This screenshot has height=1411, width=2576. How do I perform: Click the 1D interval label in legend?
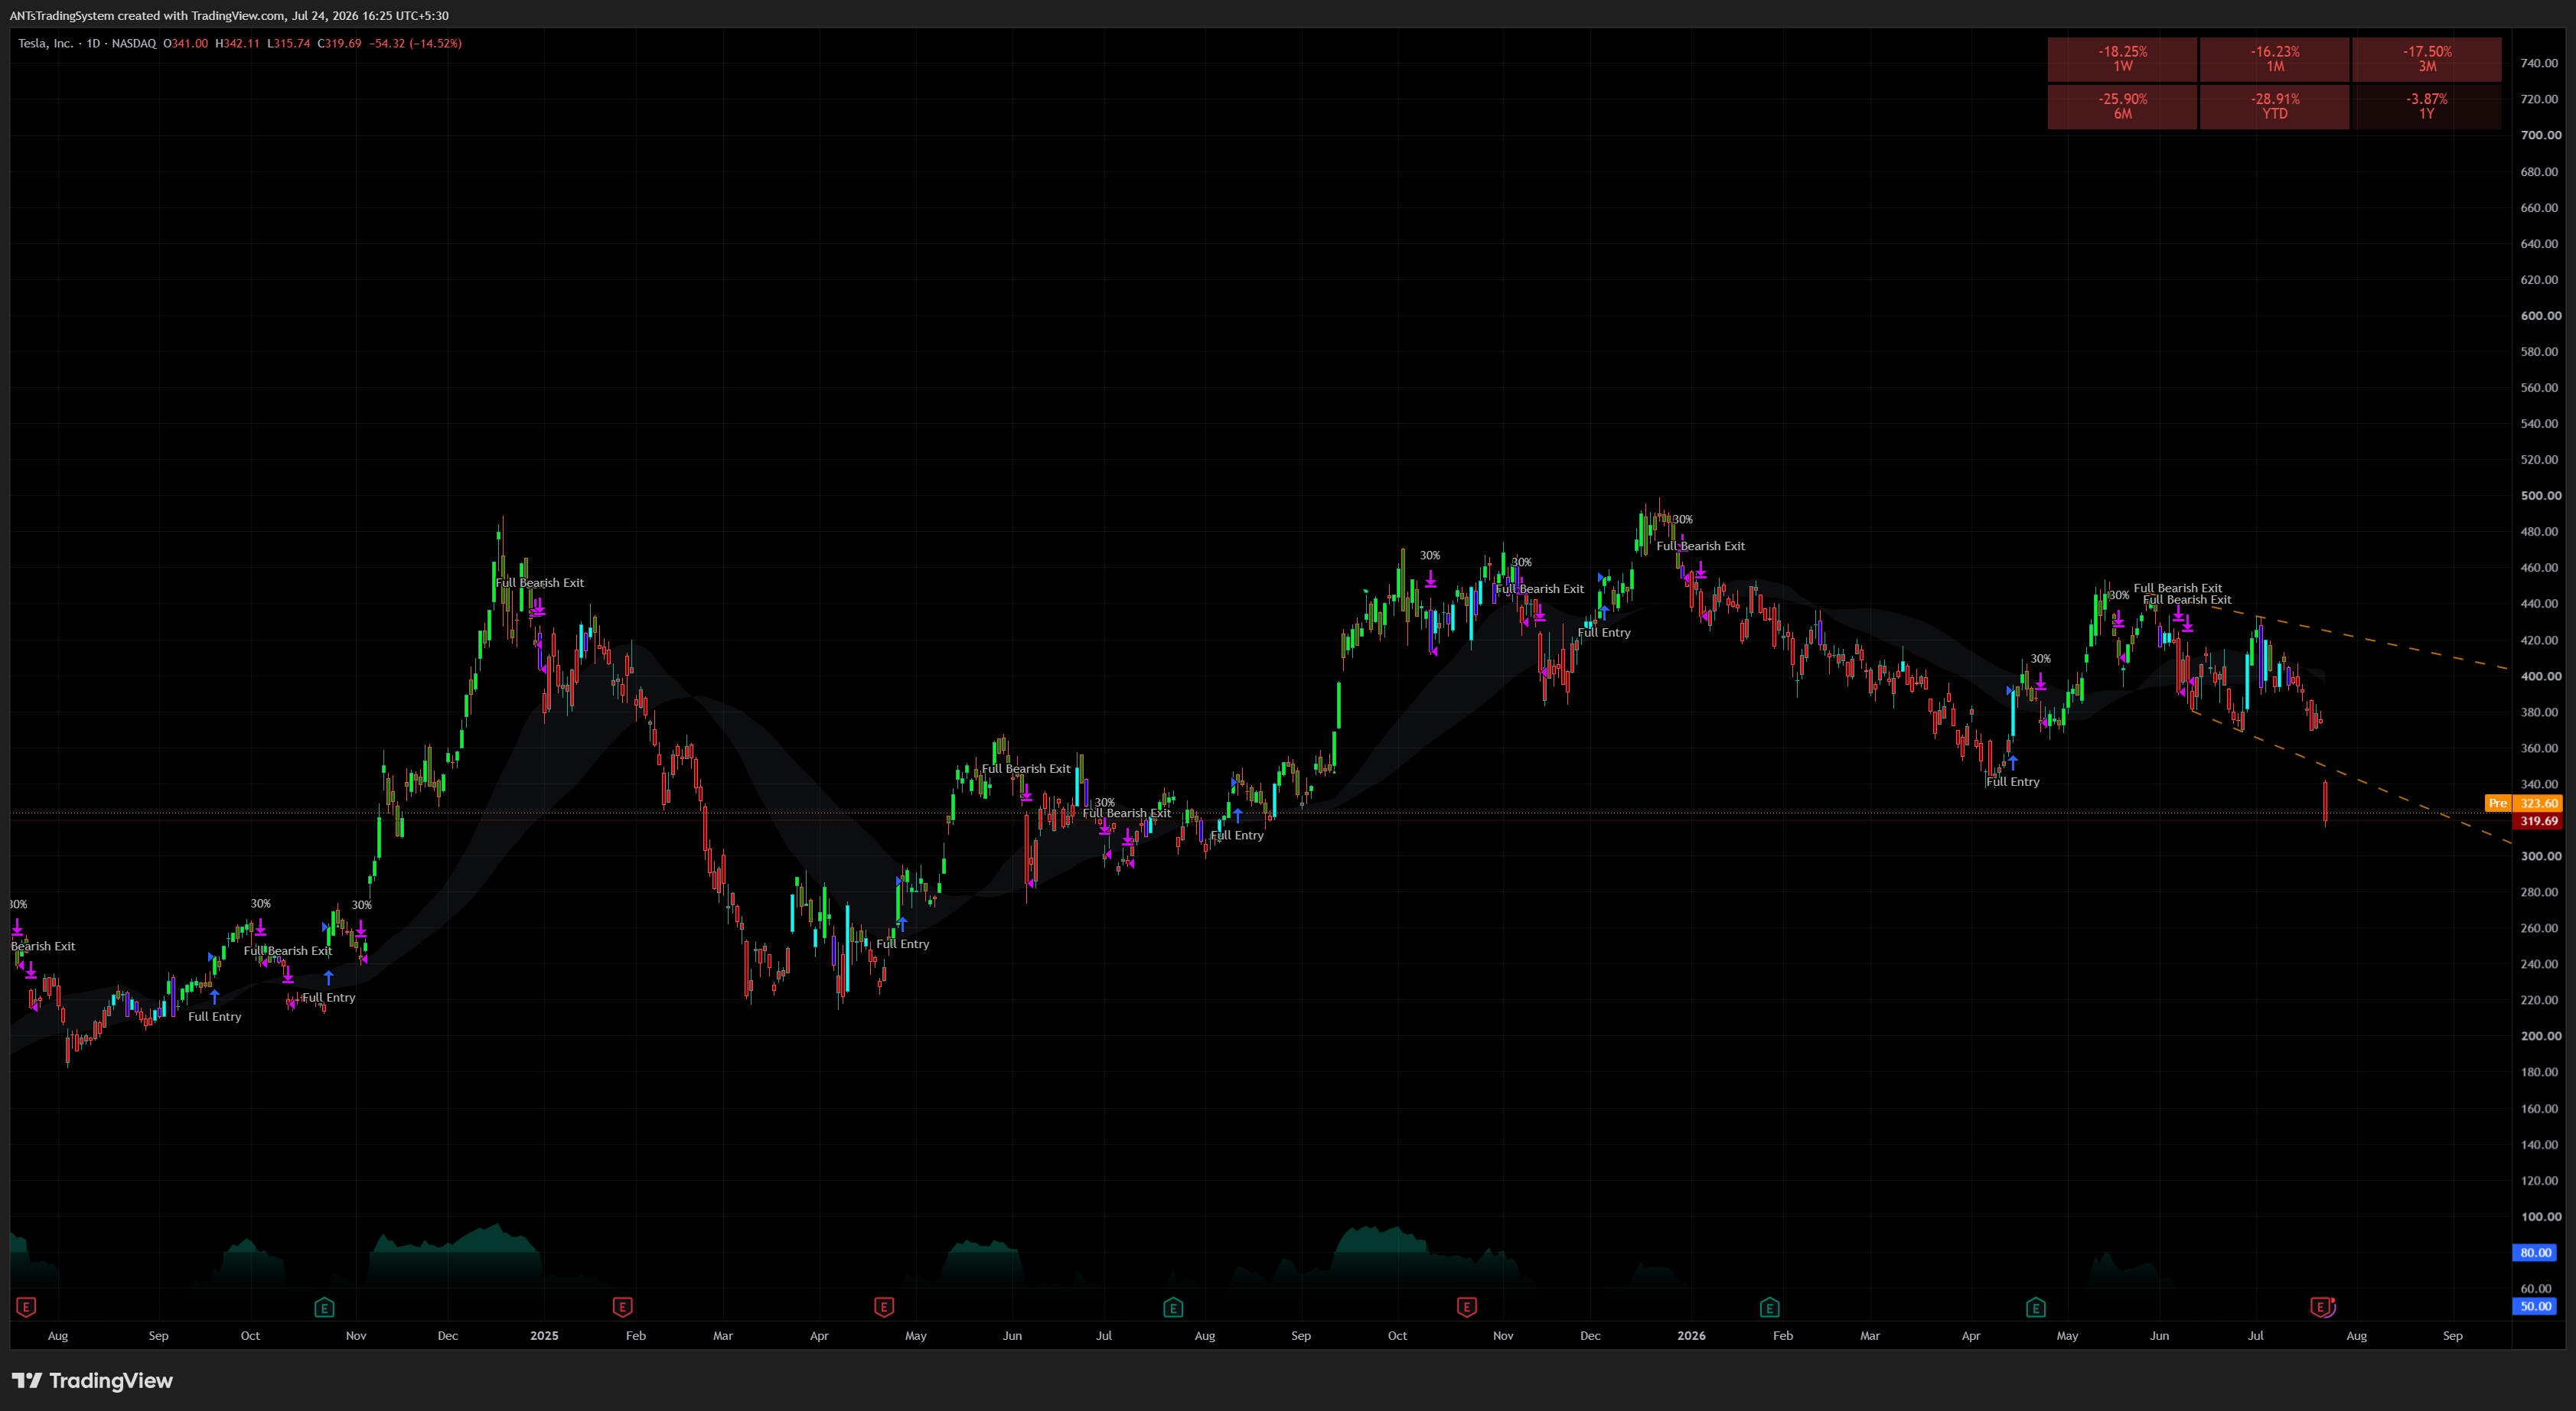coord(93,43)
